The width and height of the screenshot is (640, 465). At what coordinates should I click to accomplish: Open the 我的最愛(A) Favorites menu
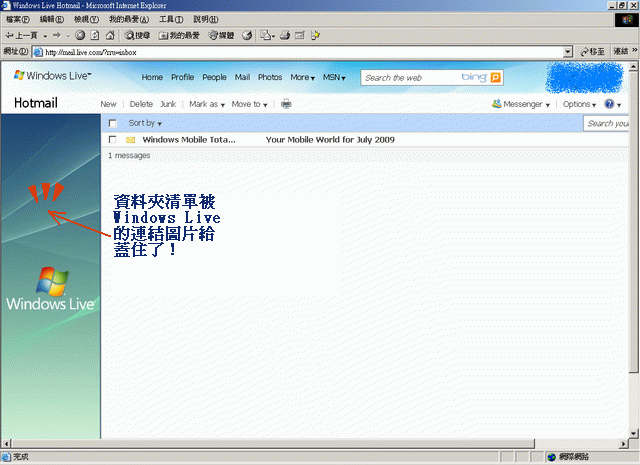[129, 19]
